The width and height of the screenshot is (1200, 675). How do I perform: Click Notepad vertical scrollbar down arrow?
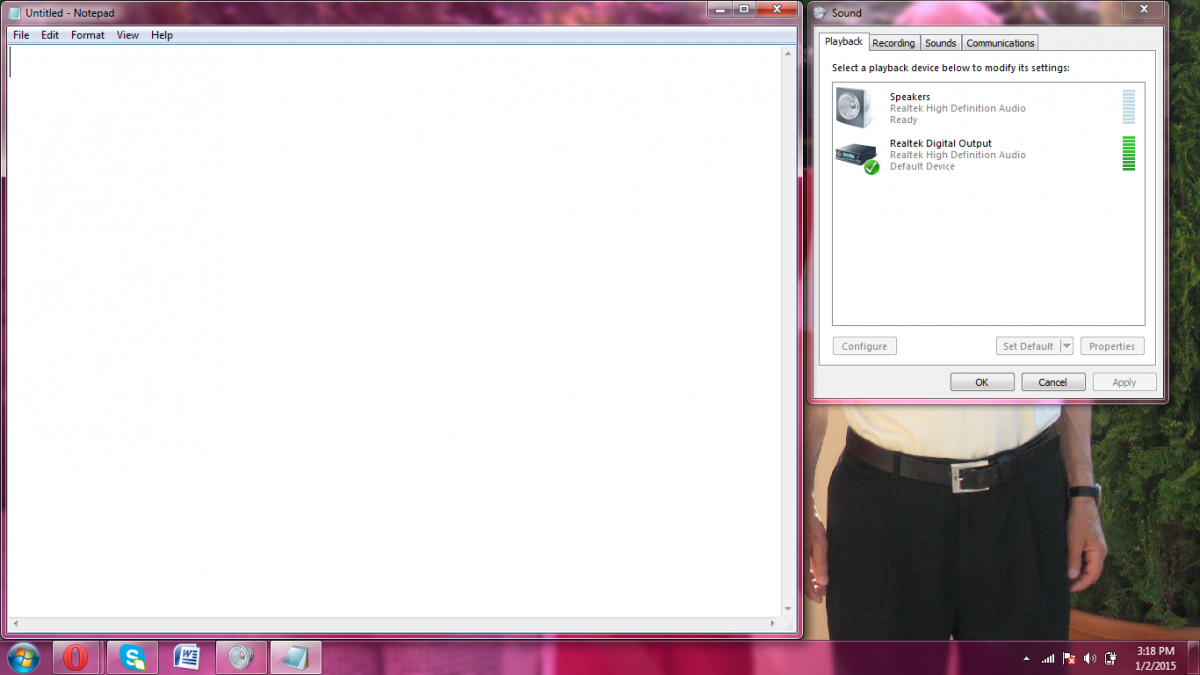(788, 608)
